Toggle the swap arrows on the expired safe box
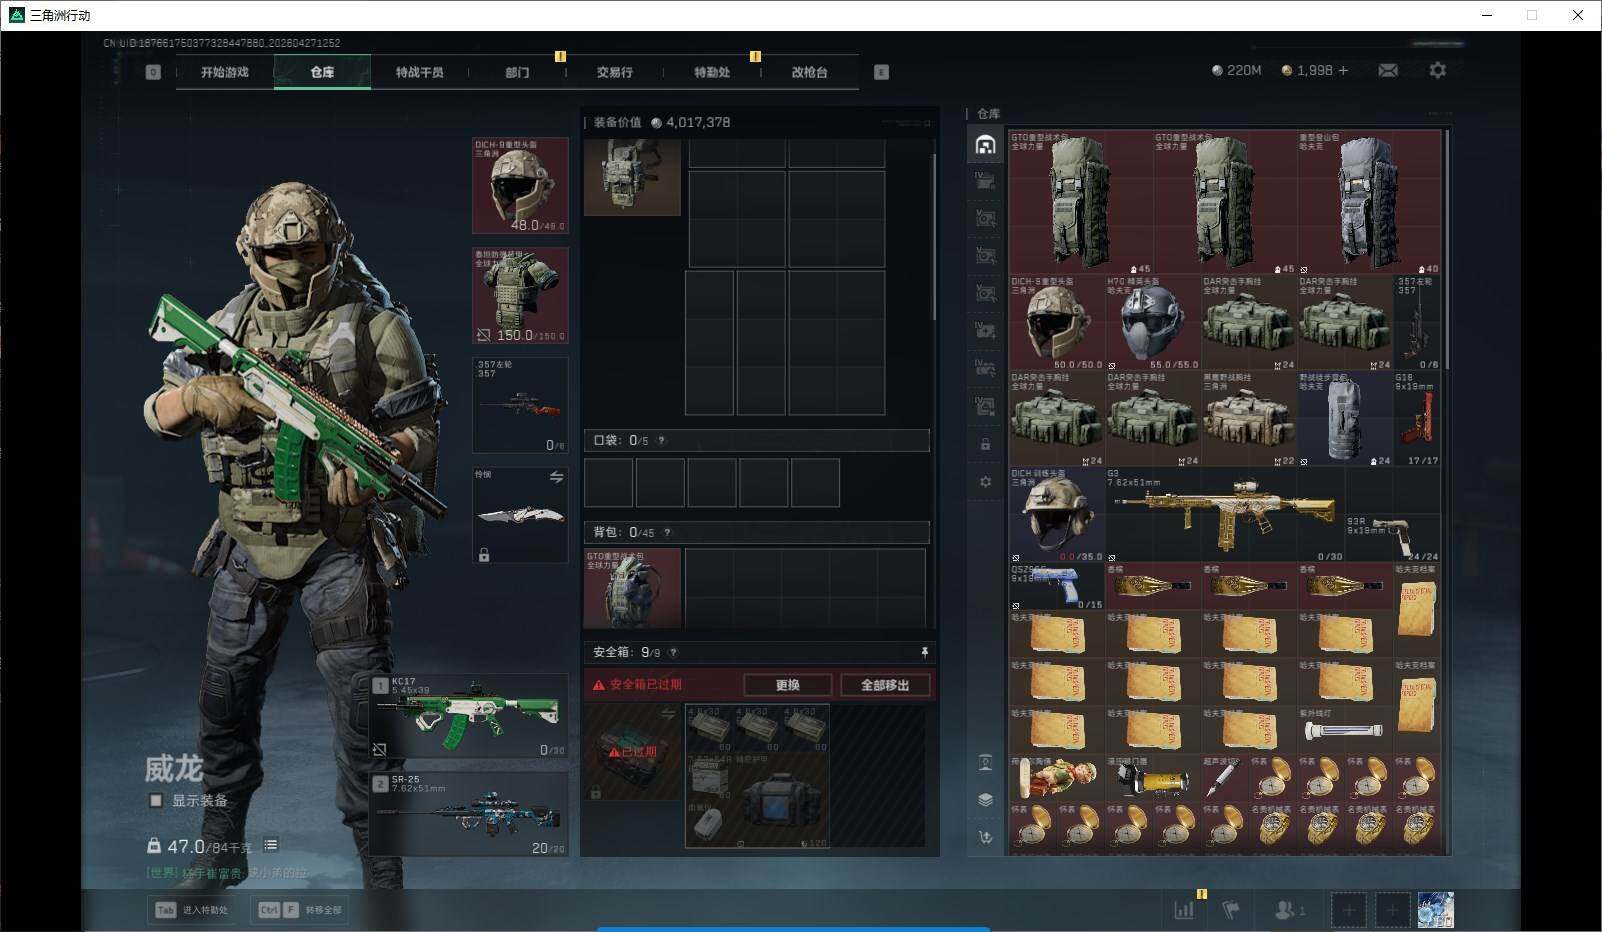 pos(668,713)
